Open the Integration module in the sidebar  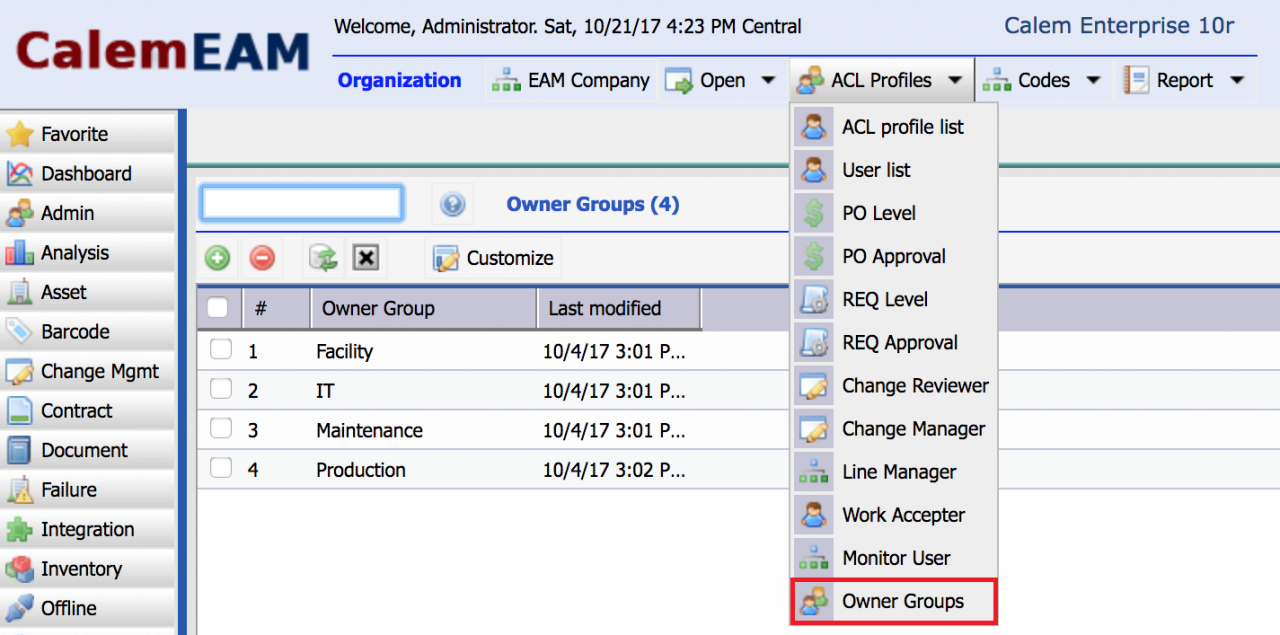coord(87,530)
